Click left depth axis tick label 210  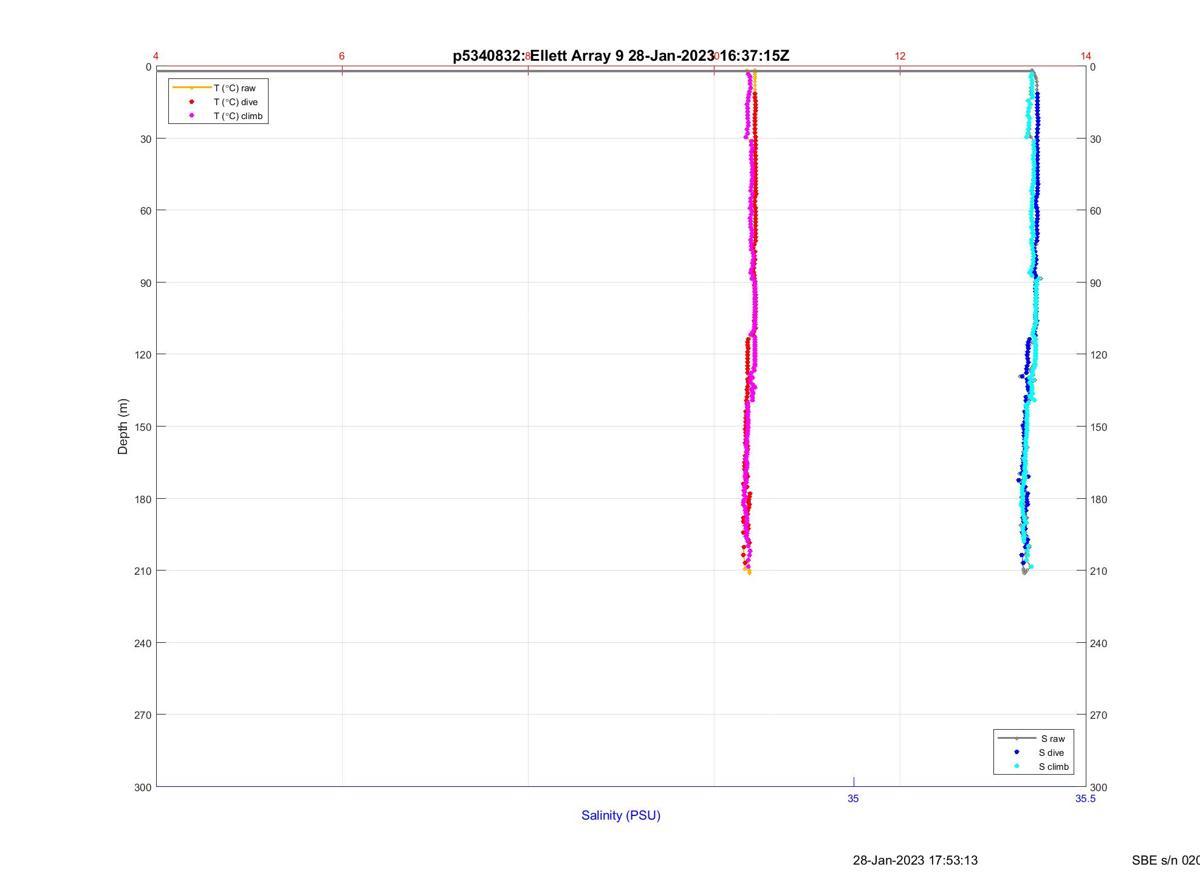[142, 571]
